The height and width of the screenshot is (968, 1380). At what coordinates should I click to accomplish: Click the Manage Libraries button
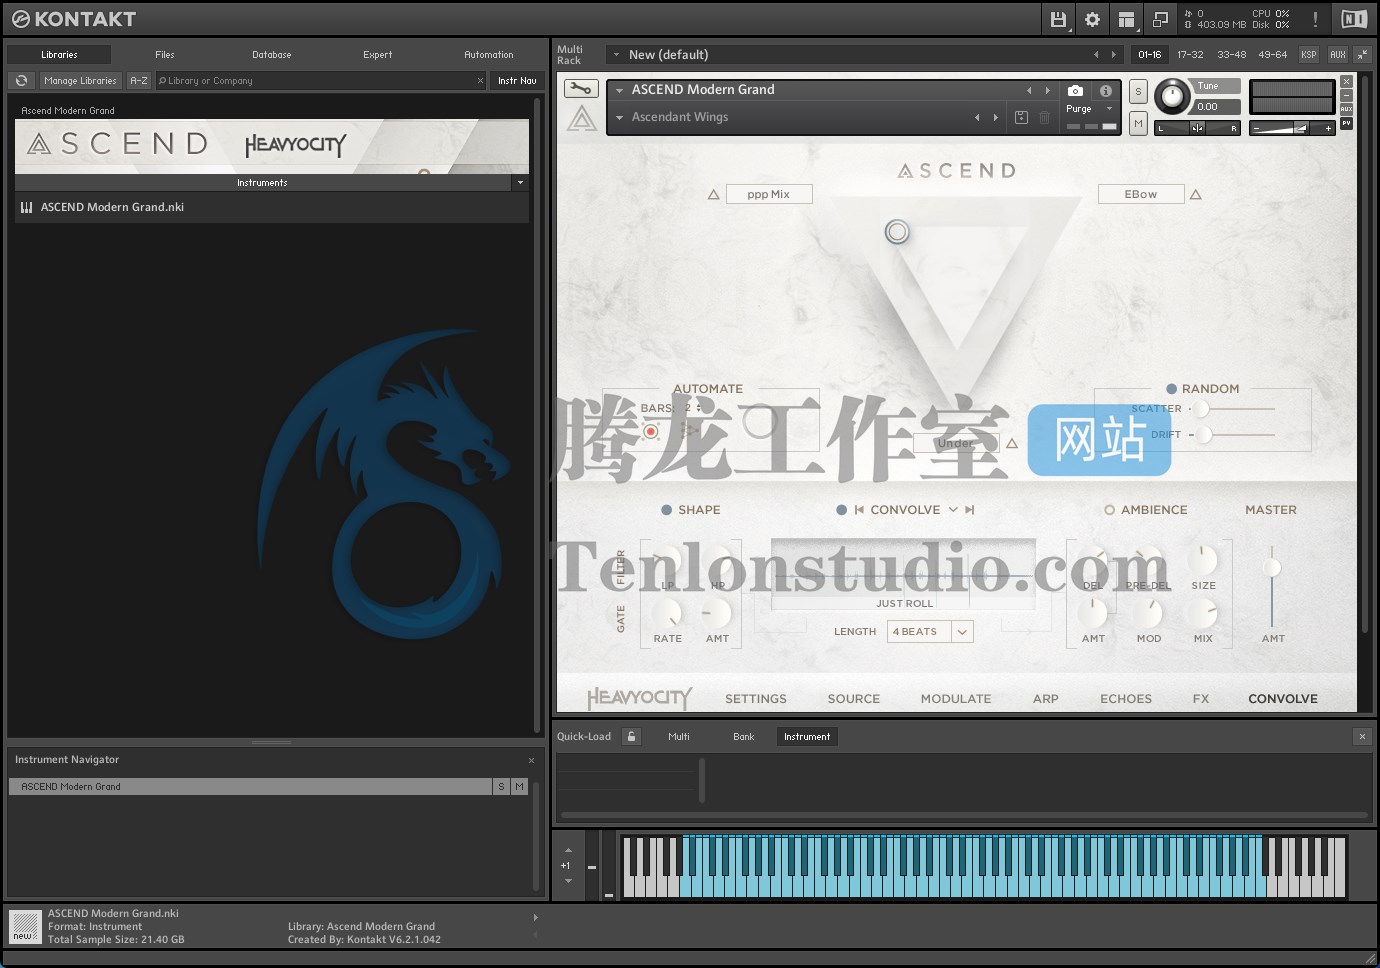pos(80,80)
